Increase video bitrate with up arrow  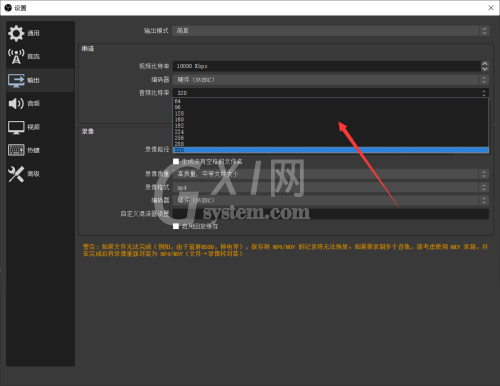pos(485,64)
